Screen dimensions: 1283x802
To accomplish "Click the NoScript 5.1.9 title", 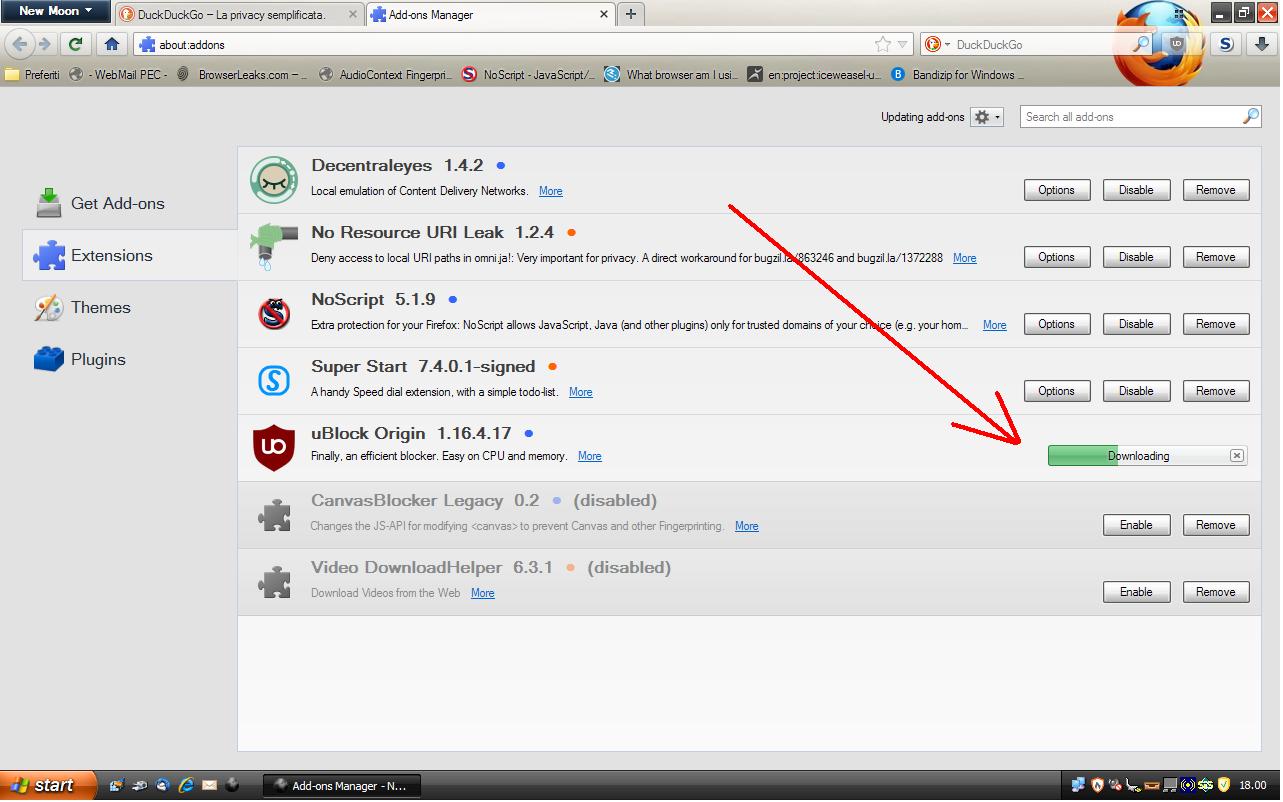I will coord(373,299).
